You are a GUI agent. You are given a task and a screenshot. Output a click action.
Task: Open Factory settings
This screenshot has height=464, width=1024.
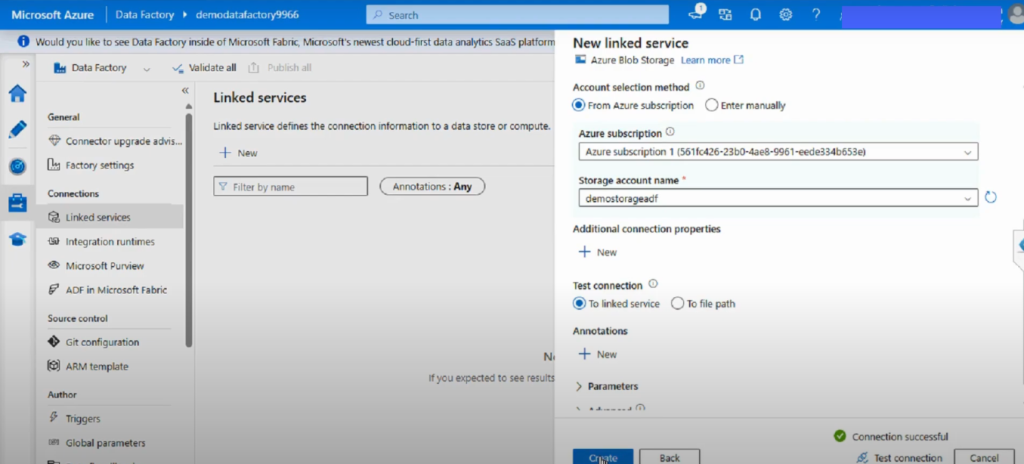pos(91,165)
